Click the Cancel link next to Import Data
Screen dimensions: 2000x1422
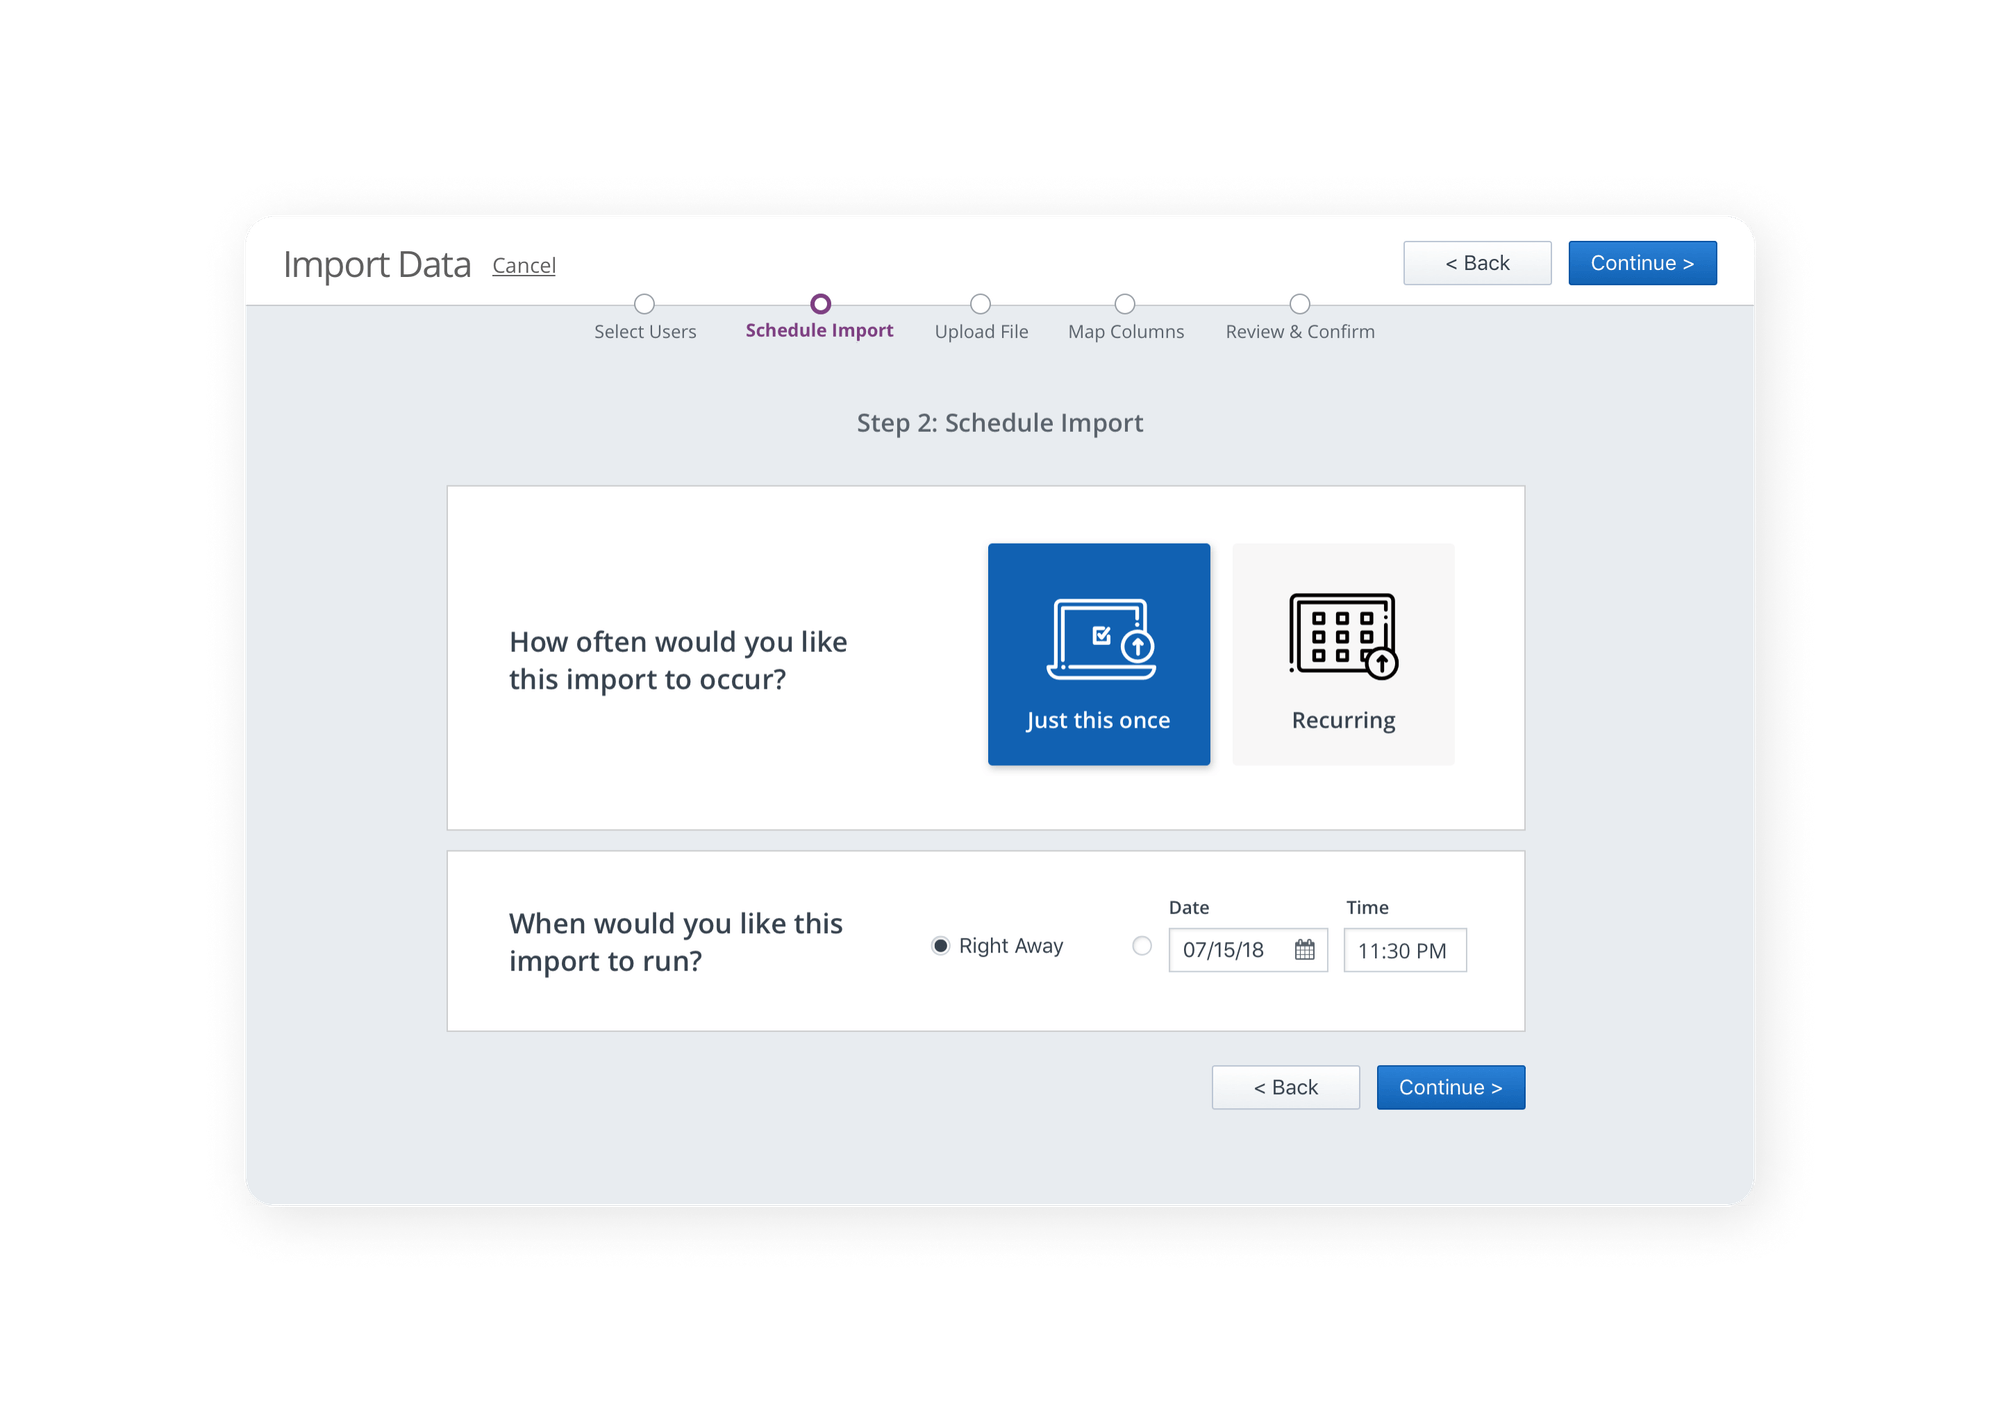524,266
